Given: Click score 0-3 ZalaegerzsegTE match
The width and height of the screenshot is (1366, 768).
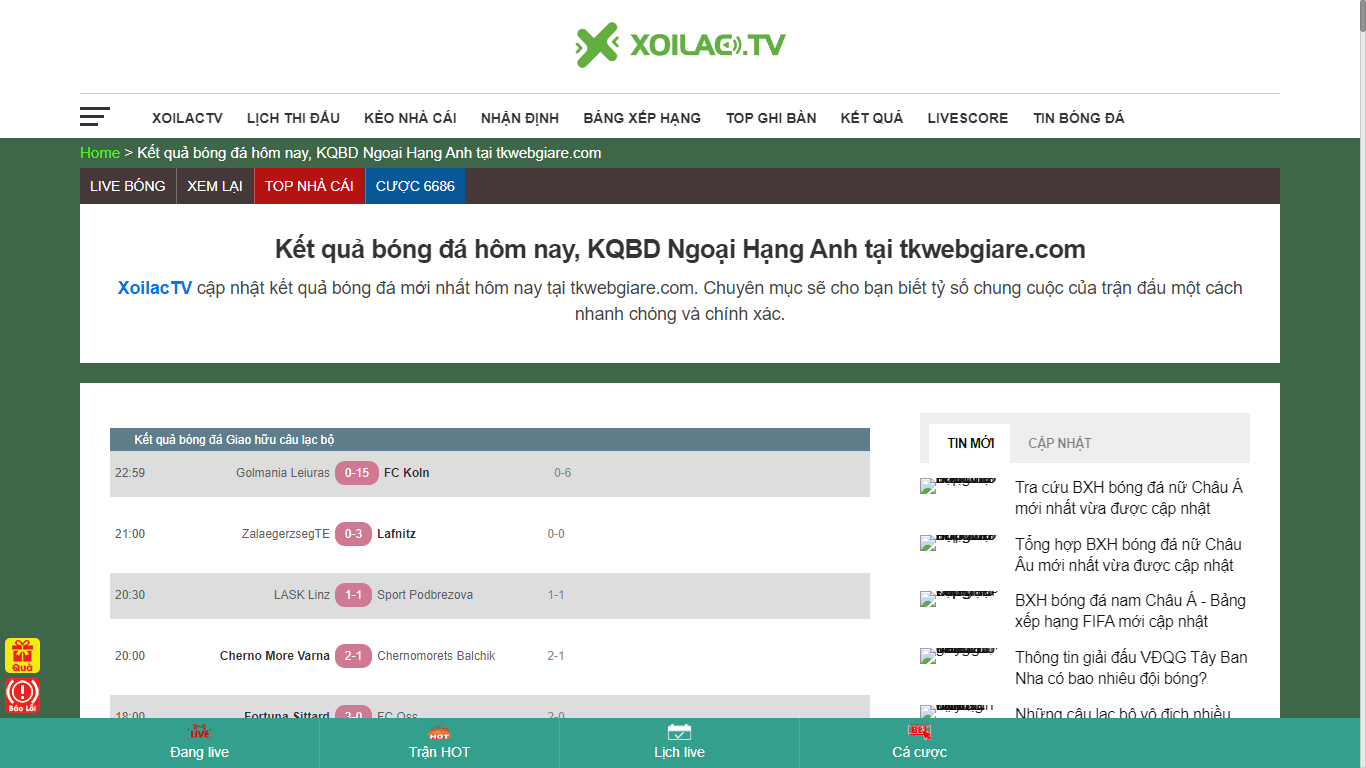Looking at the screenshot, I should tap(353, 534).
